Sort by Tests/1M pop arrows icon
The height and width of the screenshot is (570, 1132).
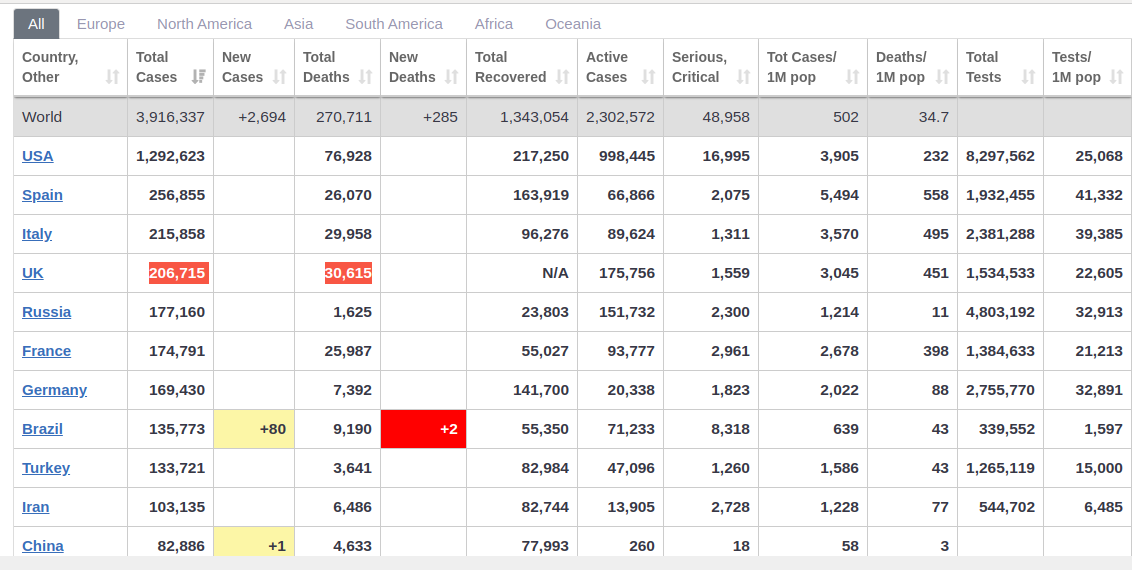1116,76
